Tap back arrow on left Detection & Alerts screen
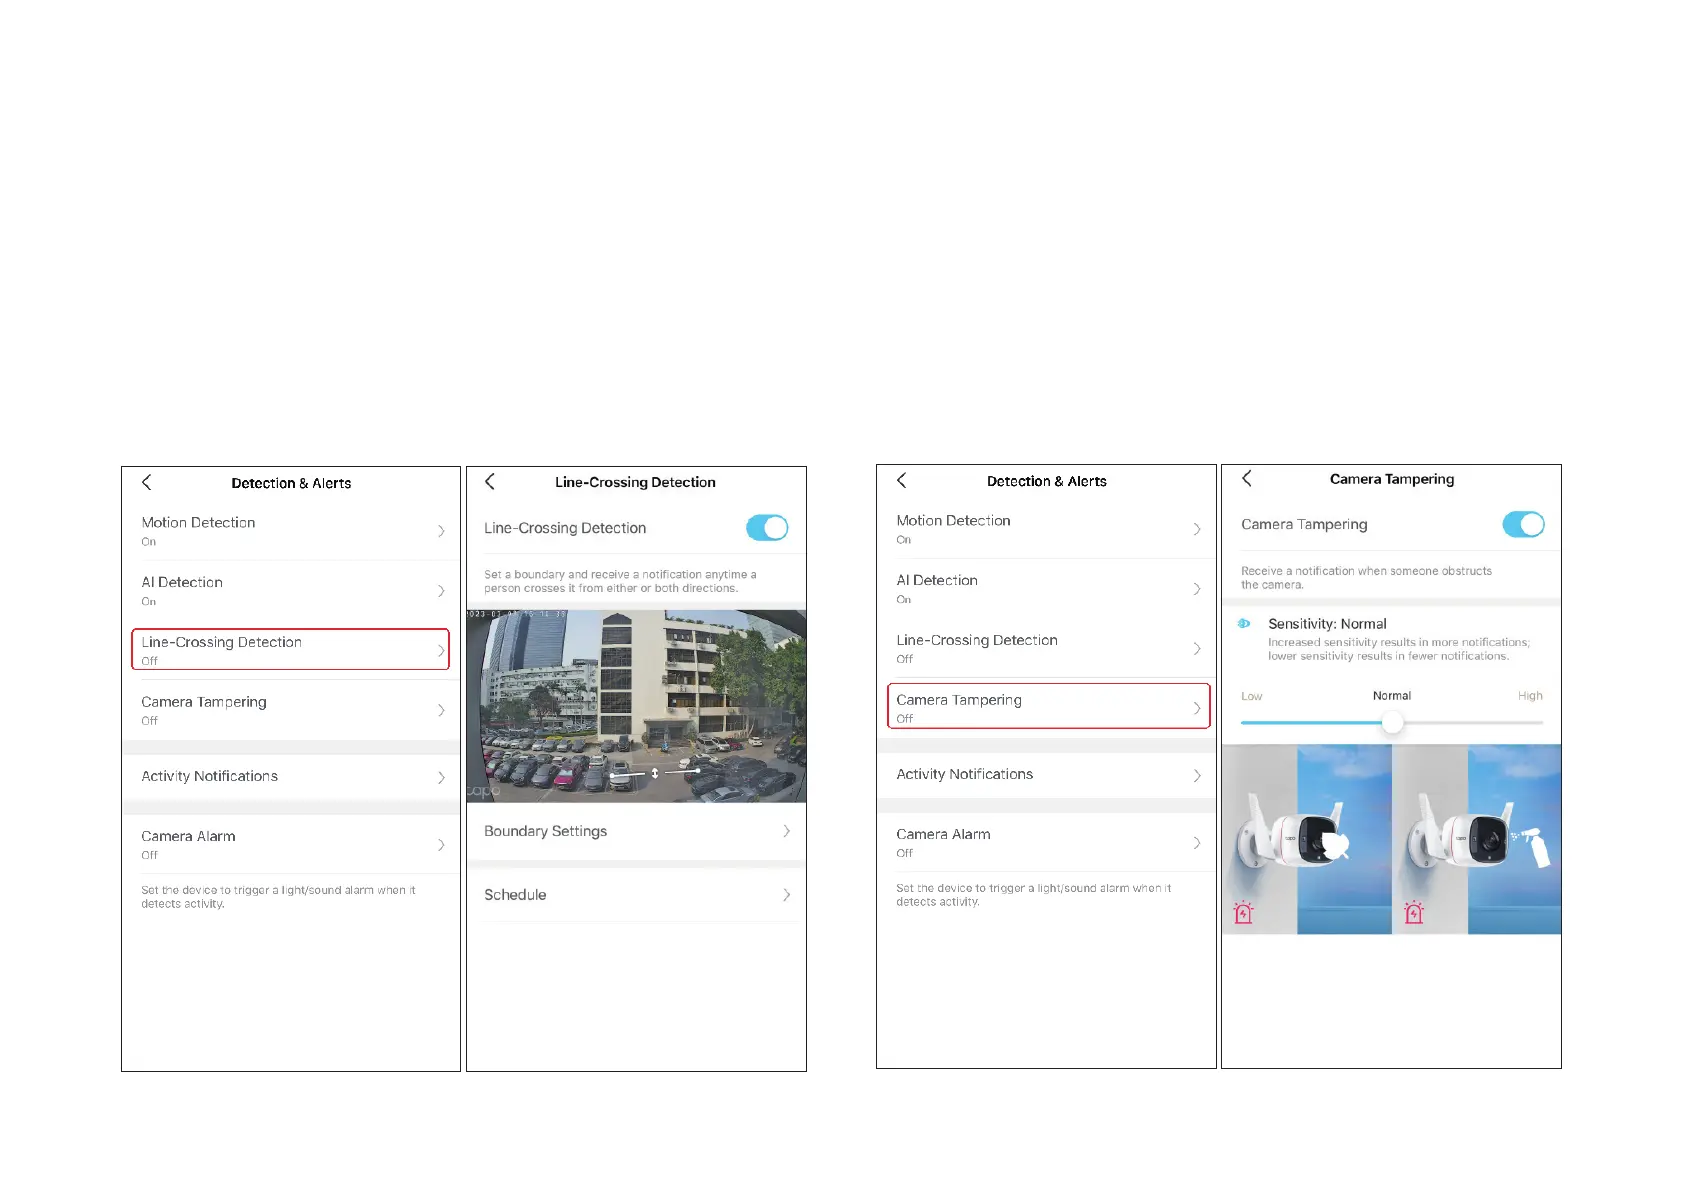Image resolution: width=1684 pixels, height=1191 pixels. tap(147, 482)
